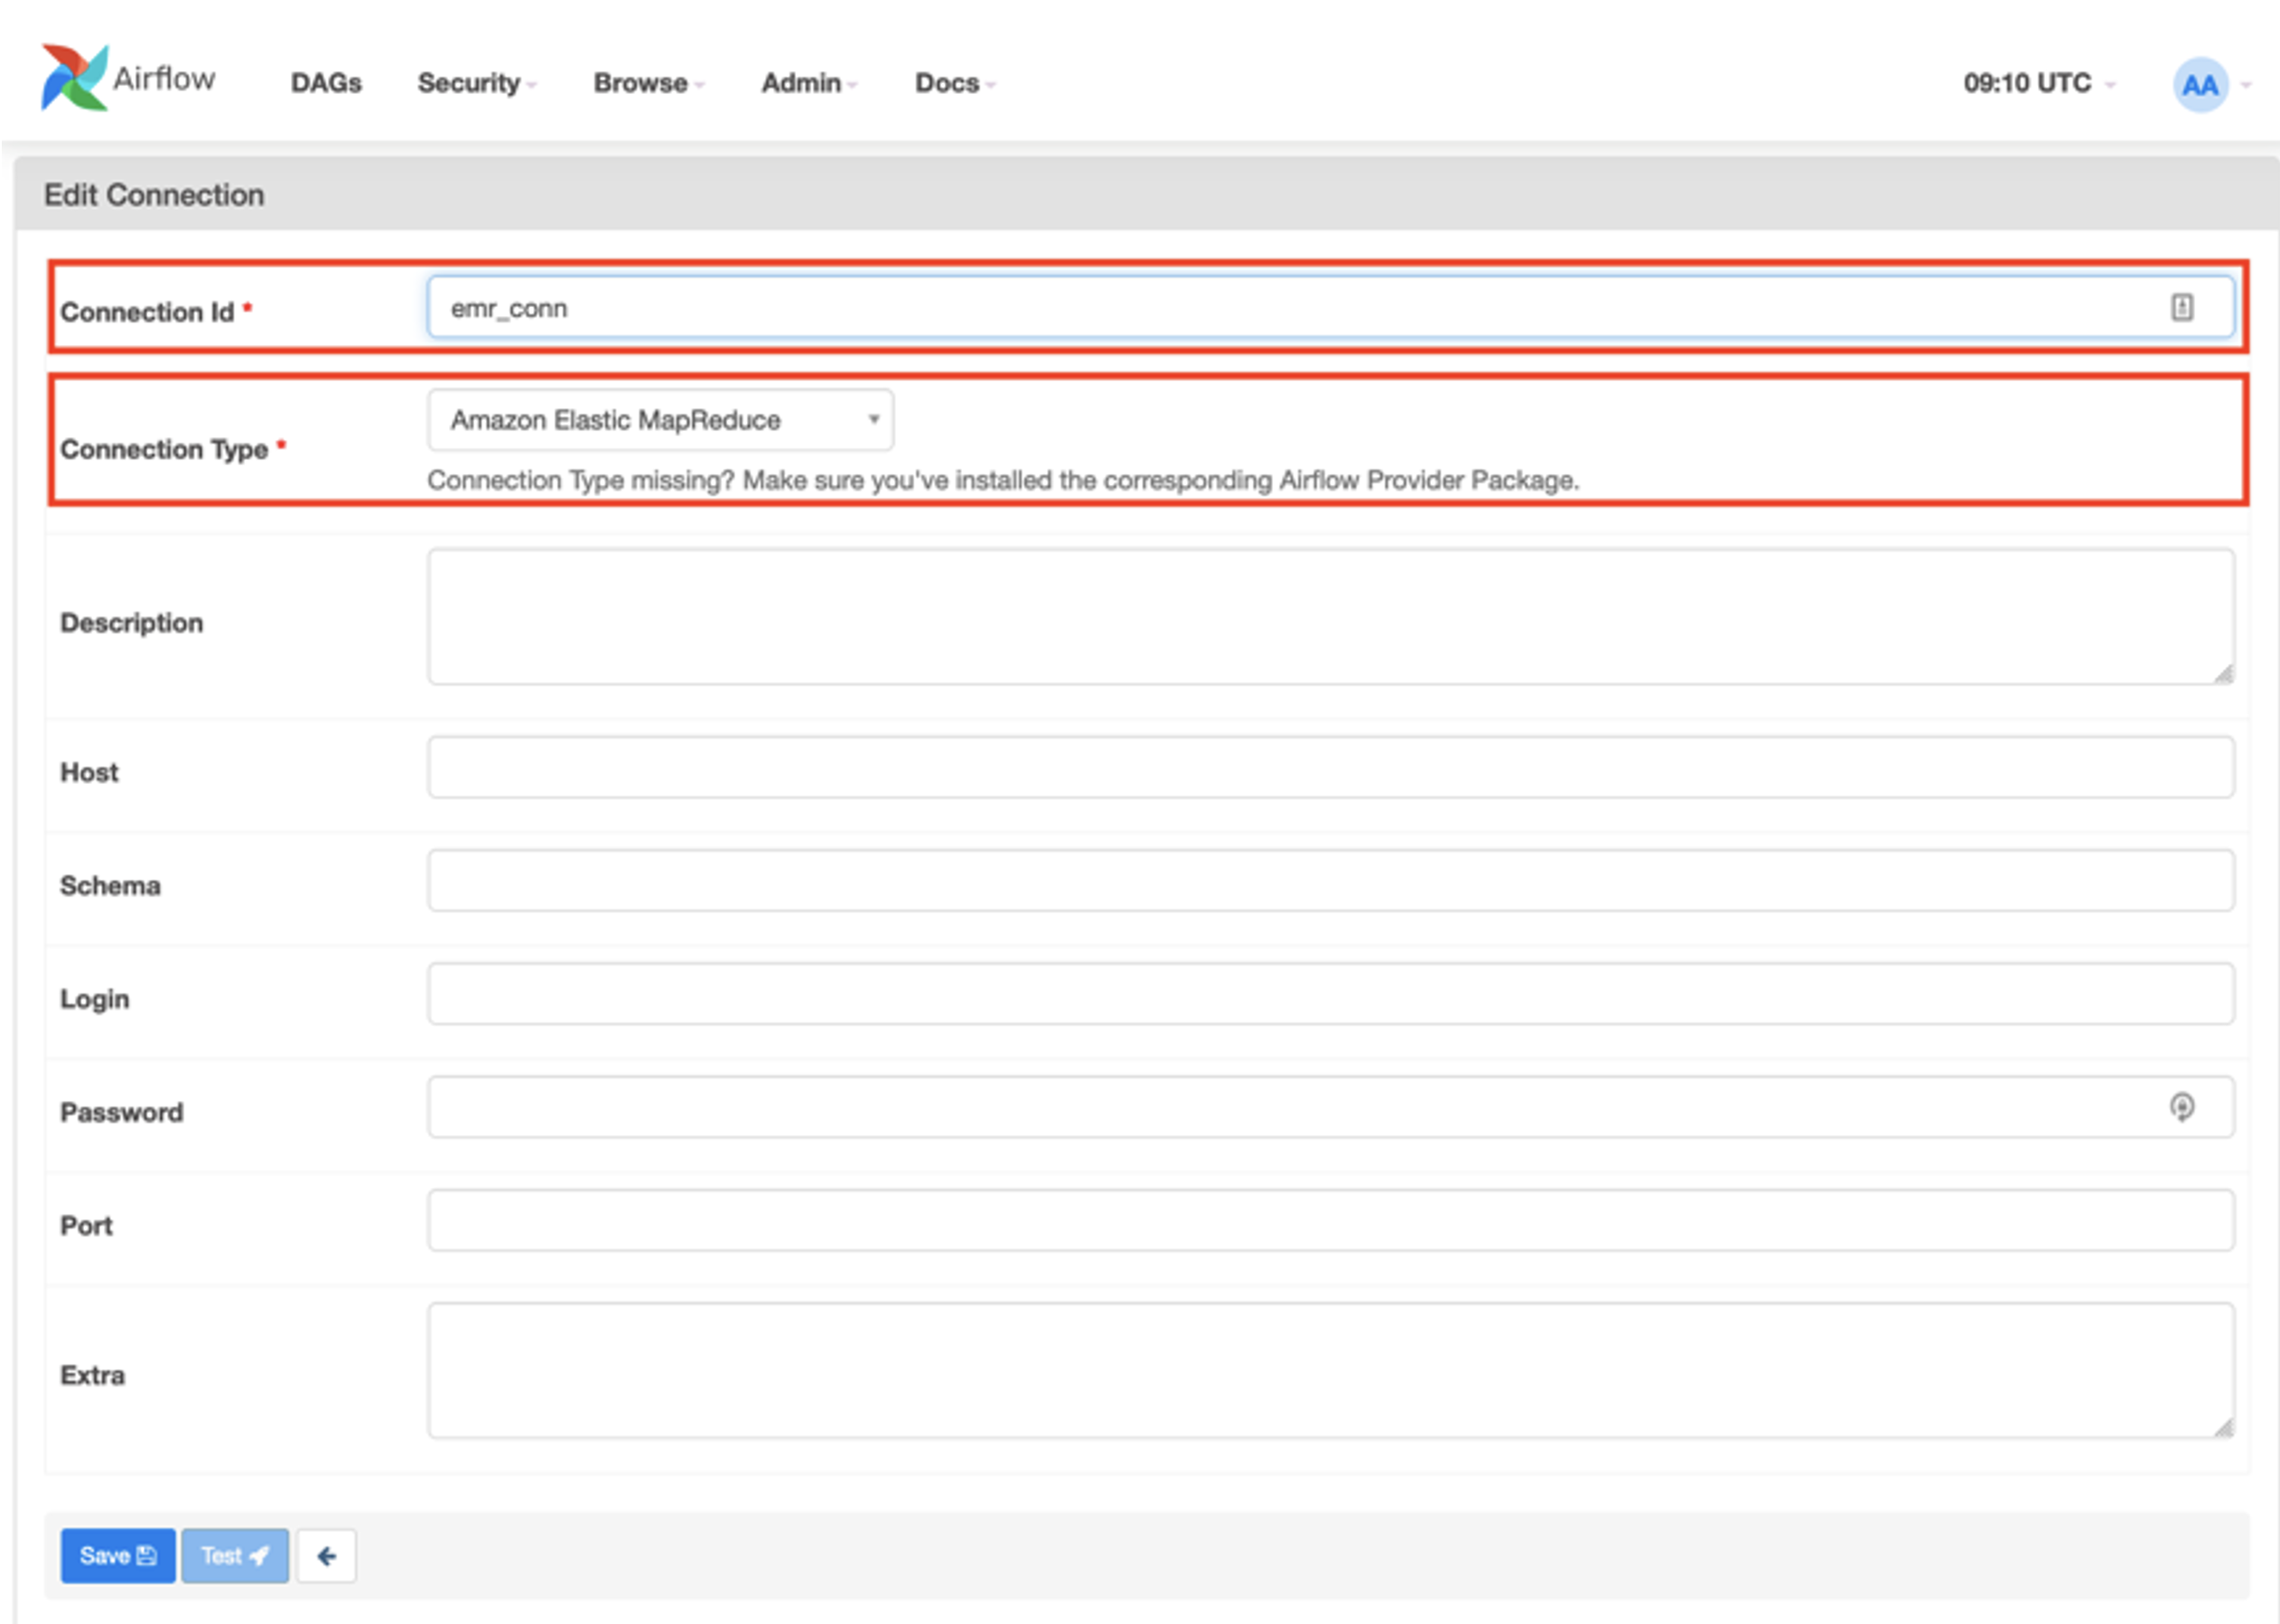Click autofill icon in Connection Id field
The height and width of the screenshot is (1624, 2280).
[x=2181, y=307]
